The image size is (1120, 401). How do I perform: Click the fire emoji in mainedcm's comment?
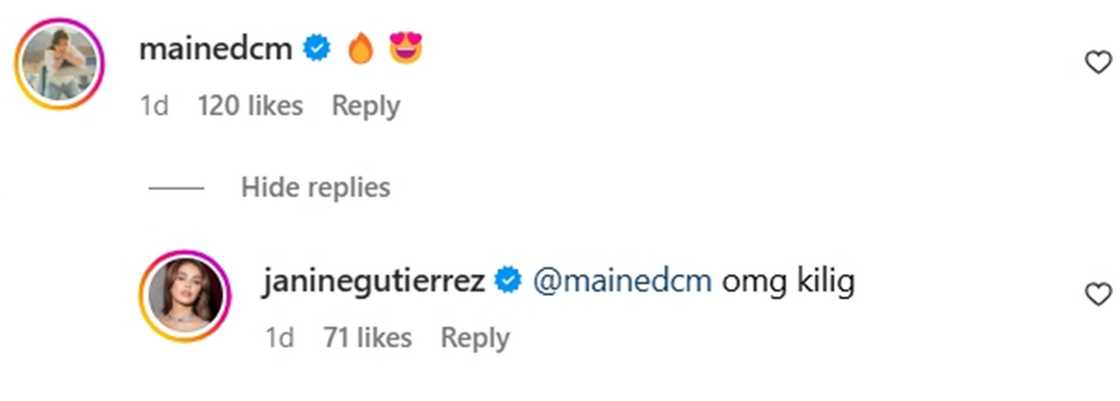(x=361, y=49)
